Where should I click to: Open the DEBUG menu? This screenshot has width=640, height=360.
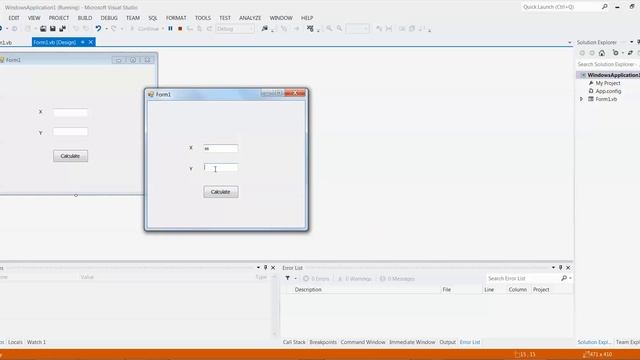(x=109, y=18)
